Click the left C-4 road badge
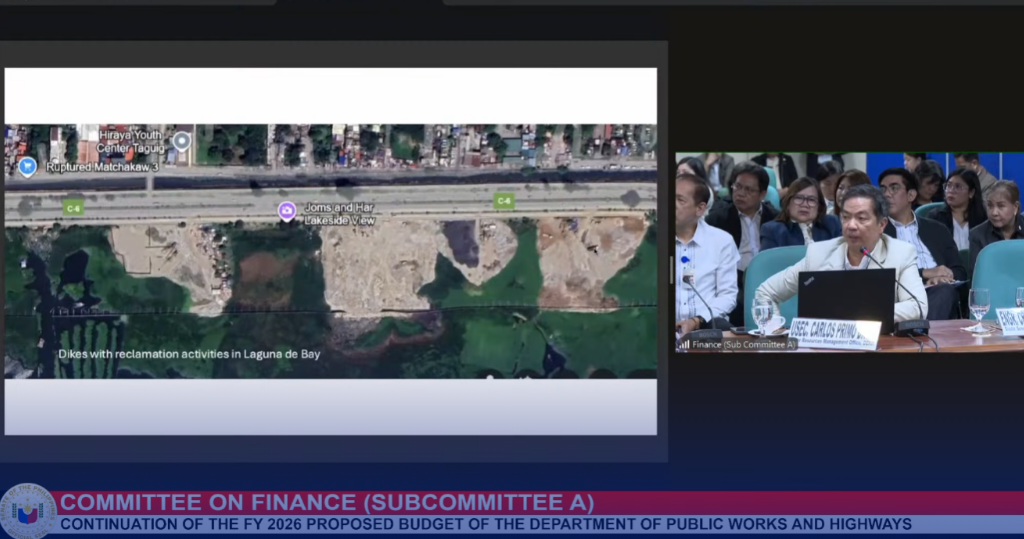The height and width of the screenshot is (539, 1024). tap(72, 207)
